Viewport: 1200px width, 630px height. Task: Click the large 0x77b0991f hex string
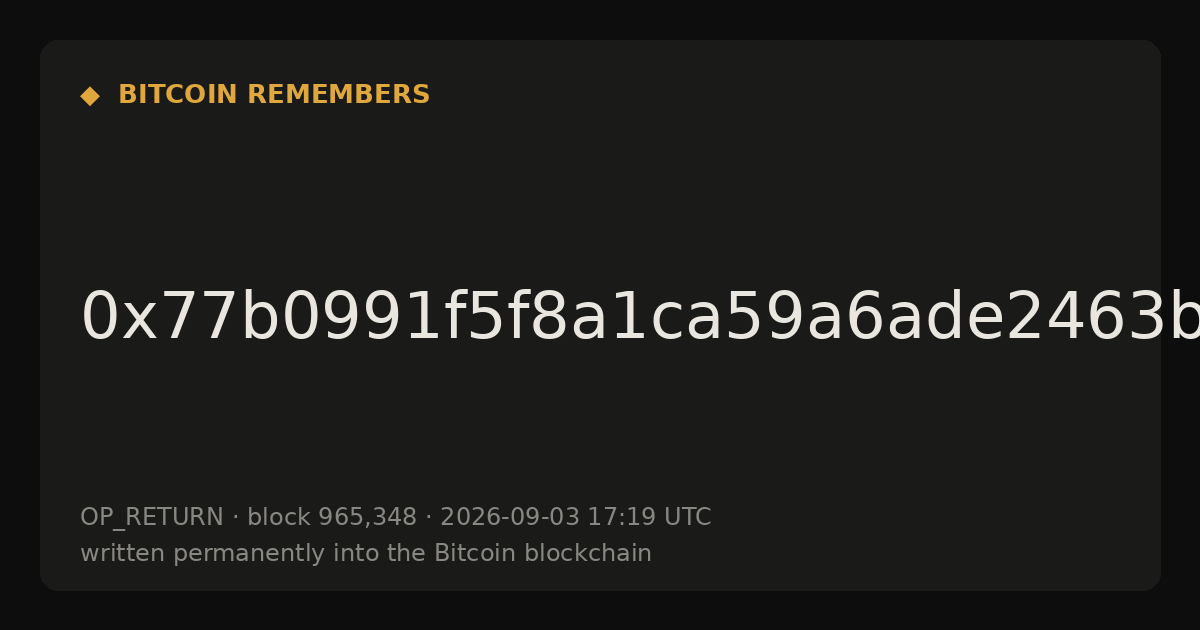click(x=640, y=318)
